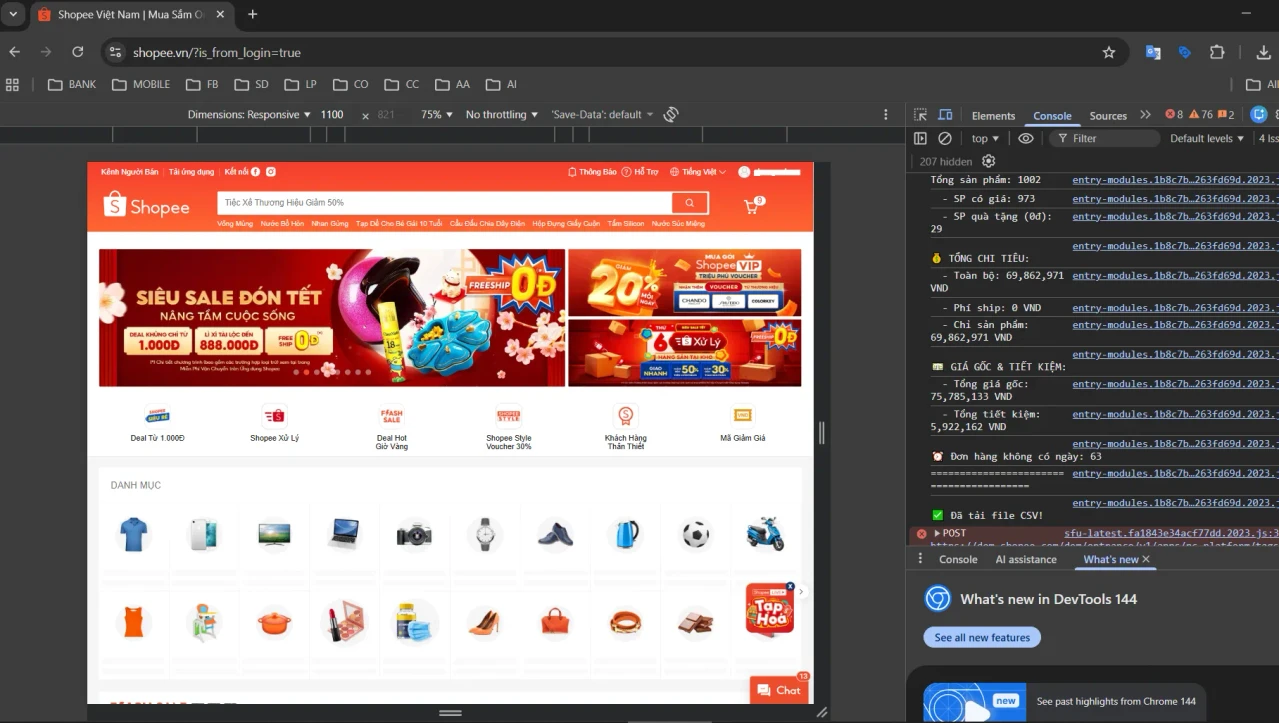Close the What's new drawer tab

1146,559
